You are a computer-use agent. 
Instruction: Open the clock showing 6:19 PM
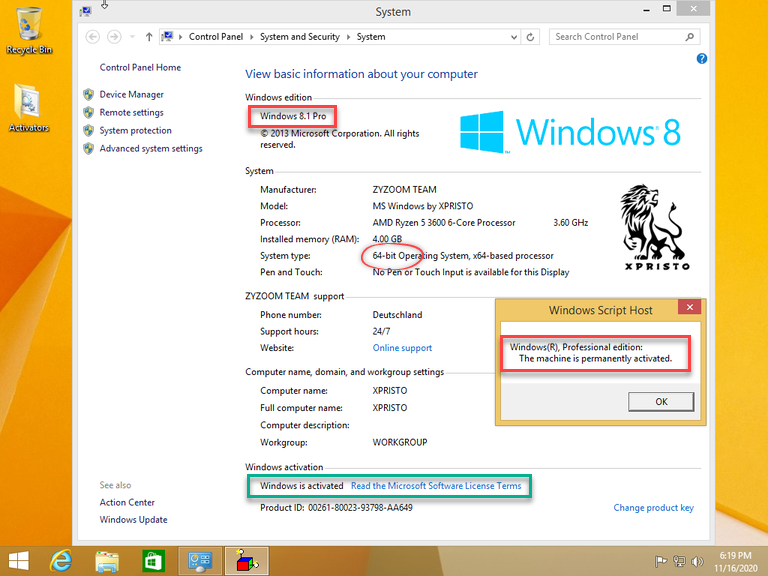[736, 562]
